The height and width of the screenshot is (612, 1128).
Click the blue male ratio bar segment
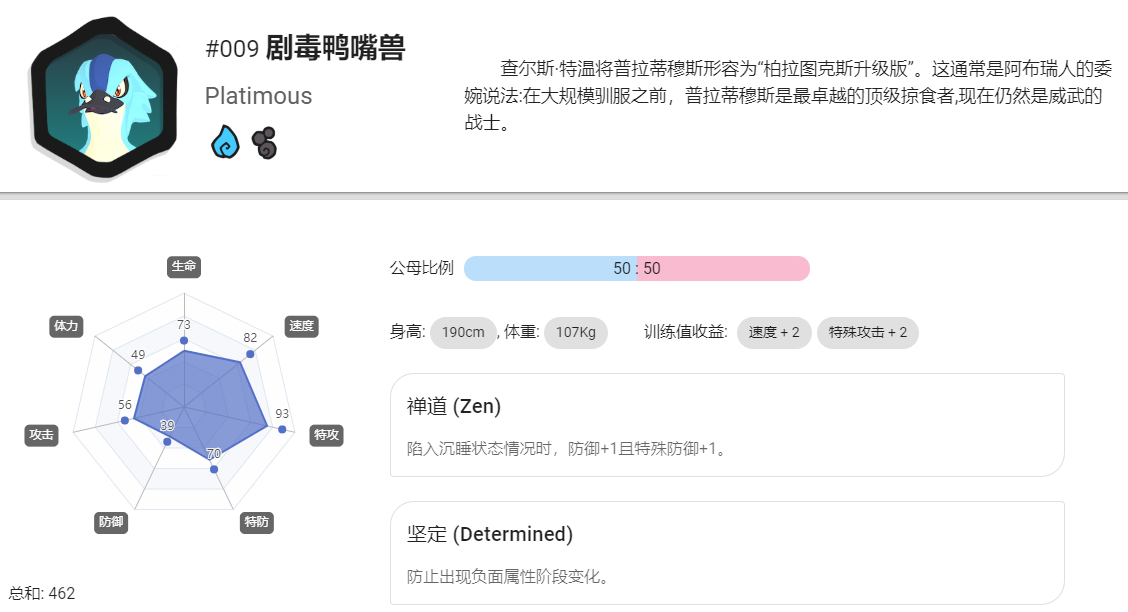tap(550, 268)
